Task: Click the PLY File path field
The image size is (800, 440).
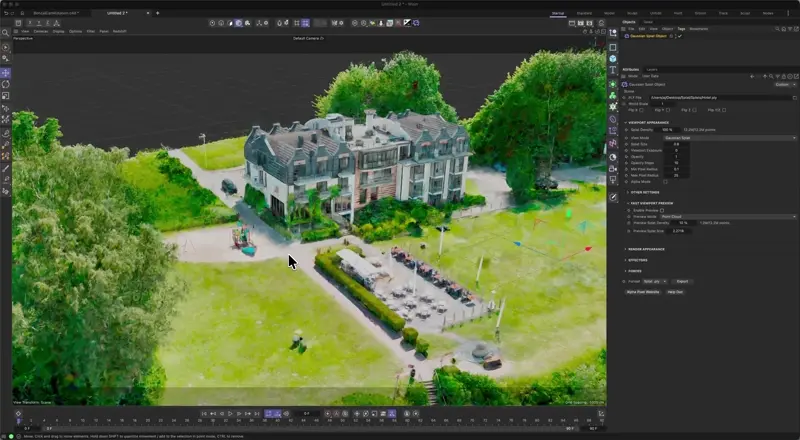Action: click(x=719, y=97)
